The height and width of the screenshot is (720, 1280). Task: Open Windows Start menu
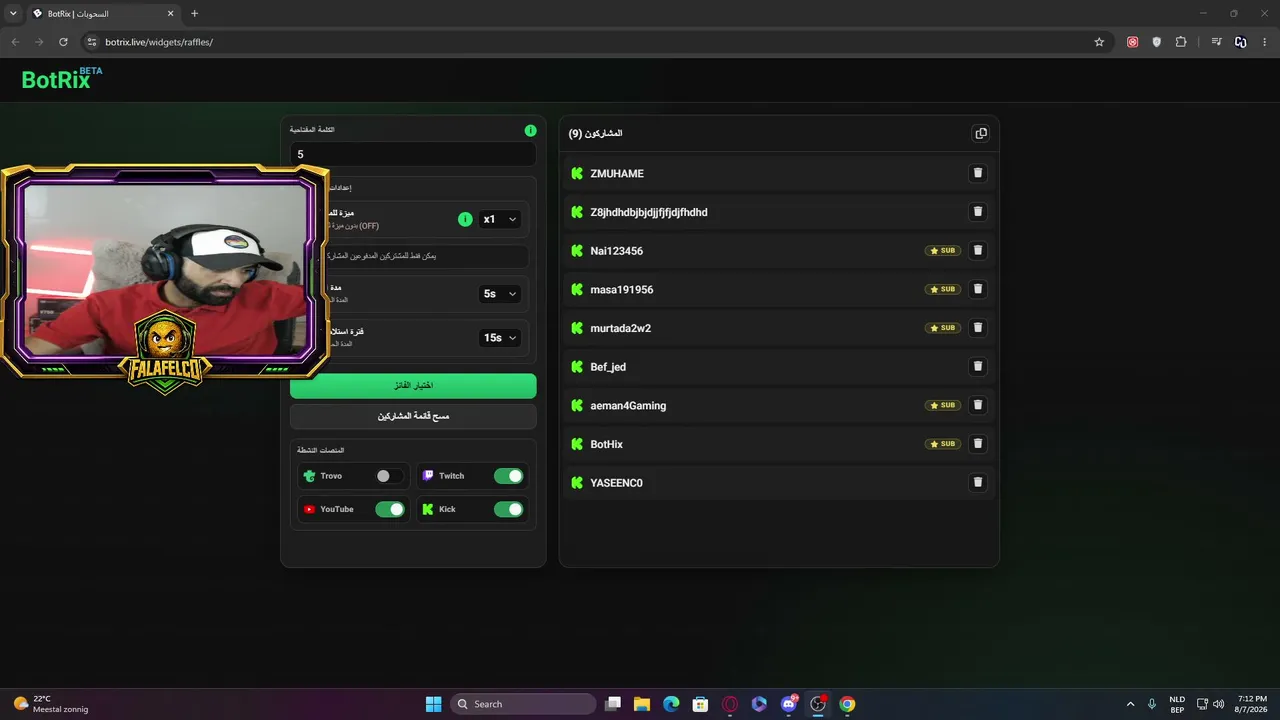tap(433, 704)
